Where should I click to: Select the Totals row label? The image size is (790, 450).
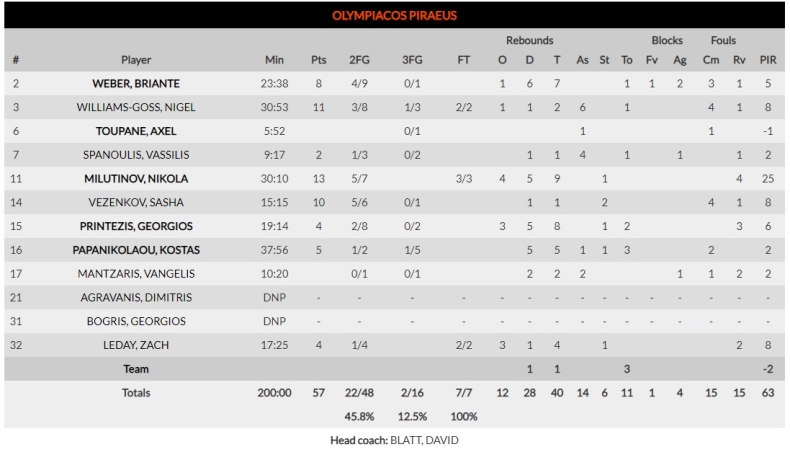pyautogui.click(x=136, y=393)
